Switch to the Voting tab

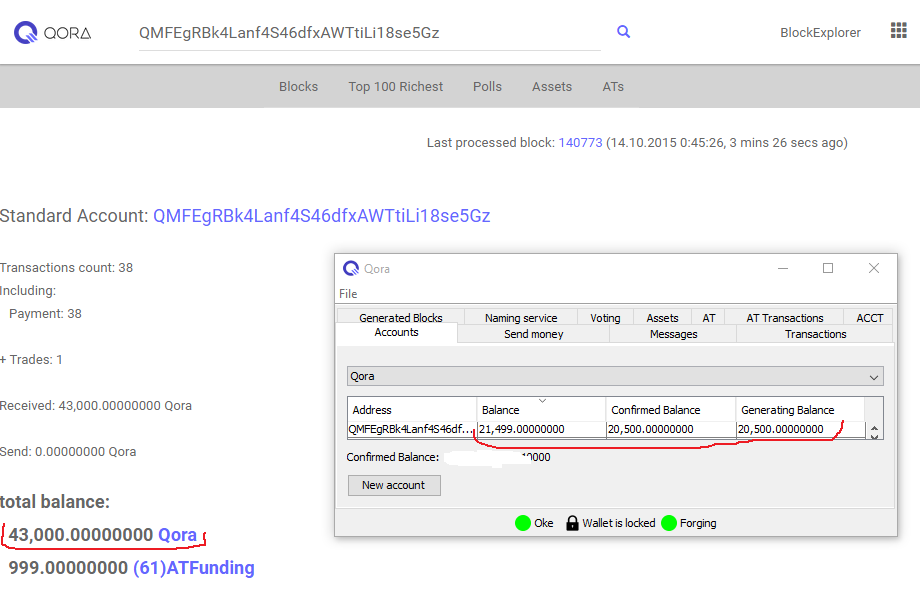(x=605, y=317)
